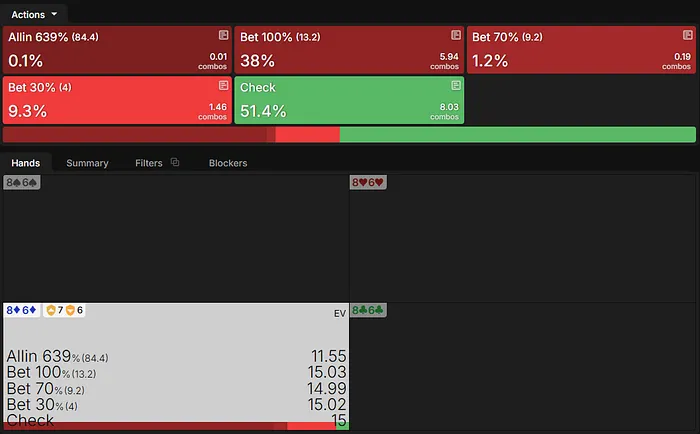Click the Bet 100% card detail icon

(x=456, y=36)
